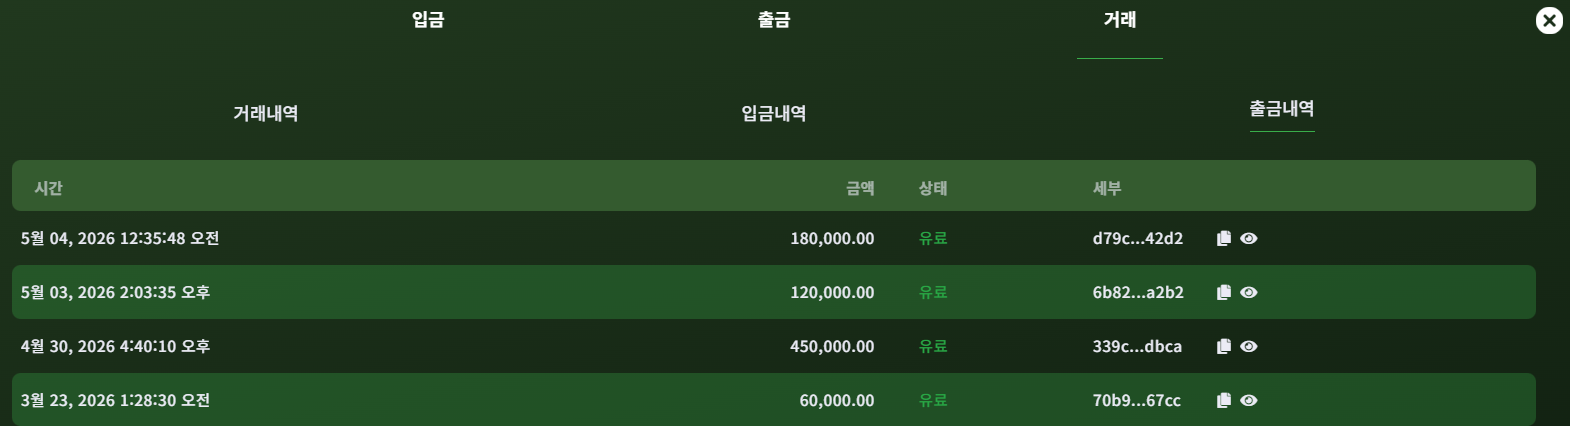Select the 거래 top tab
The image size is (1570, 426).
pyautogui.click(x=1120, y=20)
